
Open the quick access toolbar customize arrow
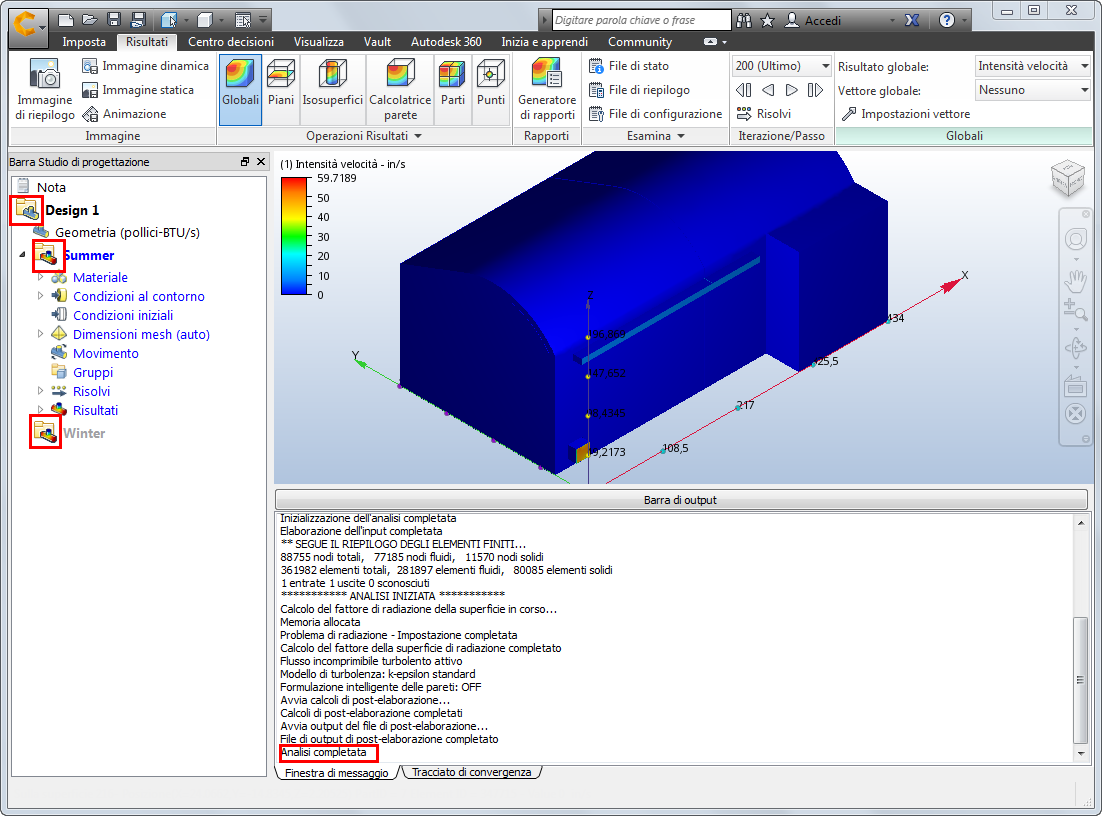click(263, 20)
